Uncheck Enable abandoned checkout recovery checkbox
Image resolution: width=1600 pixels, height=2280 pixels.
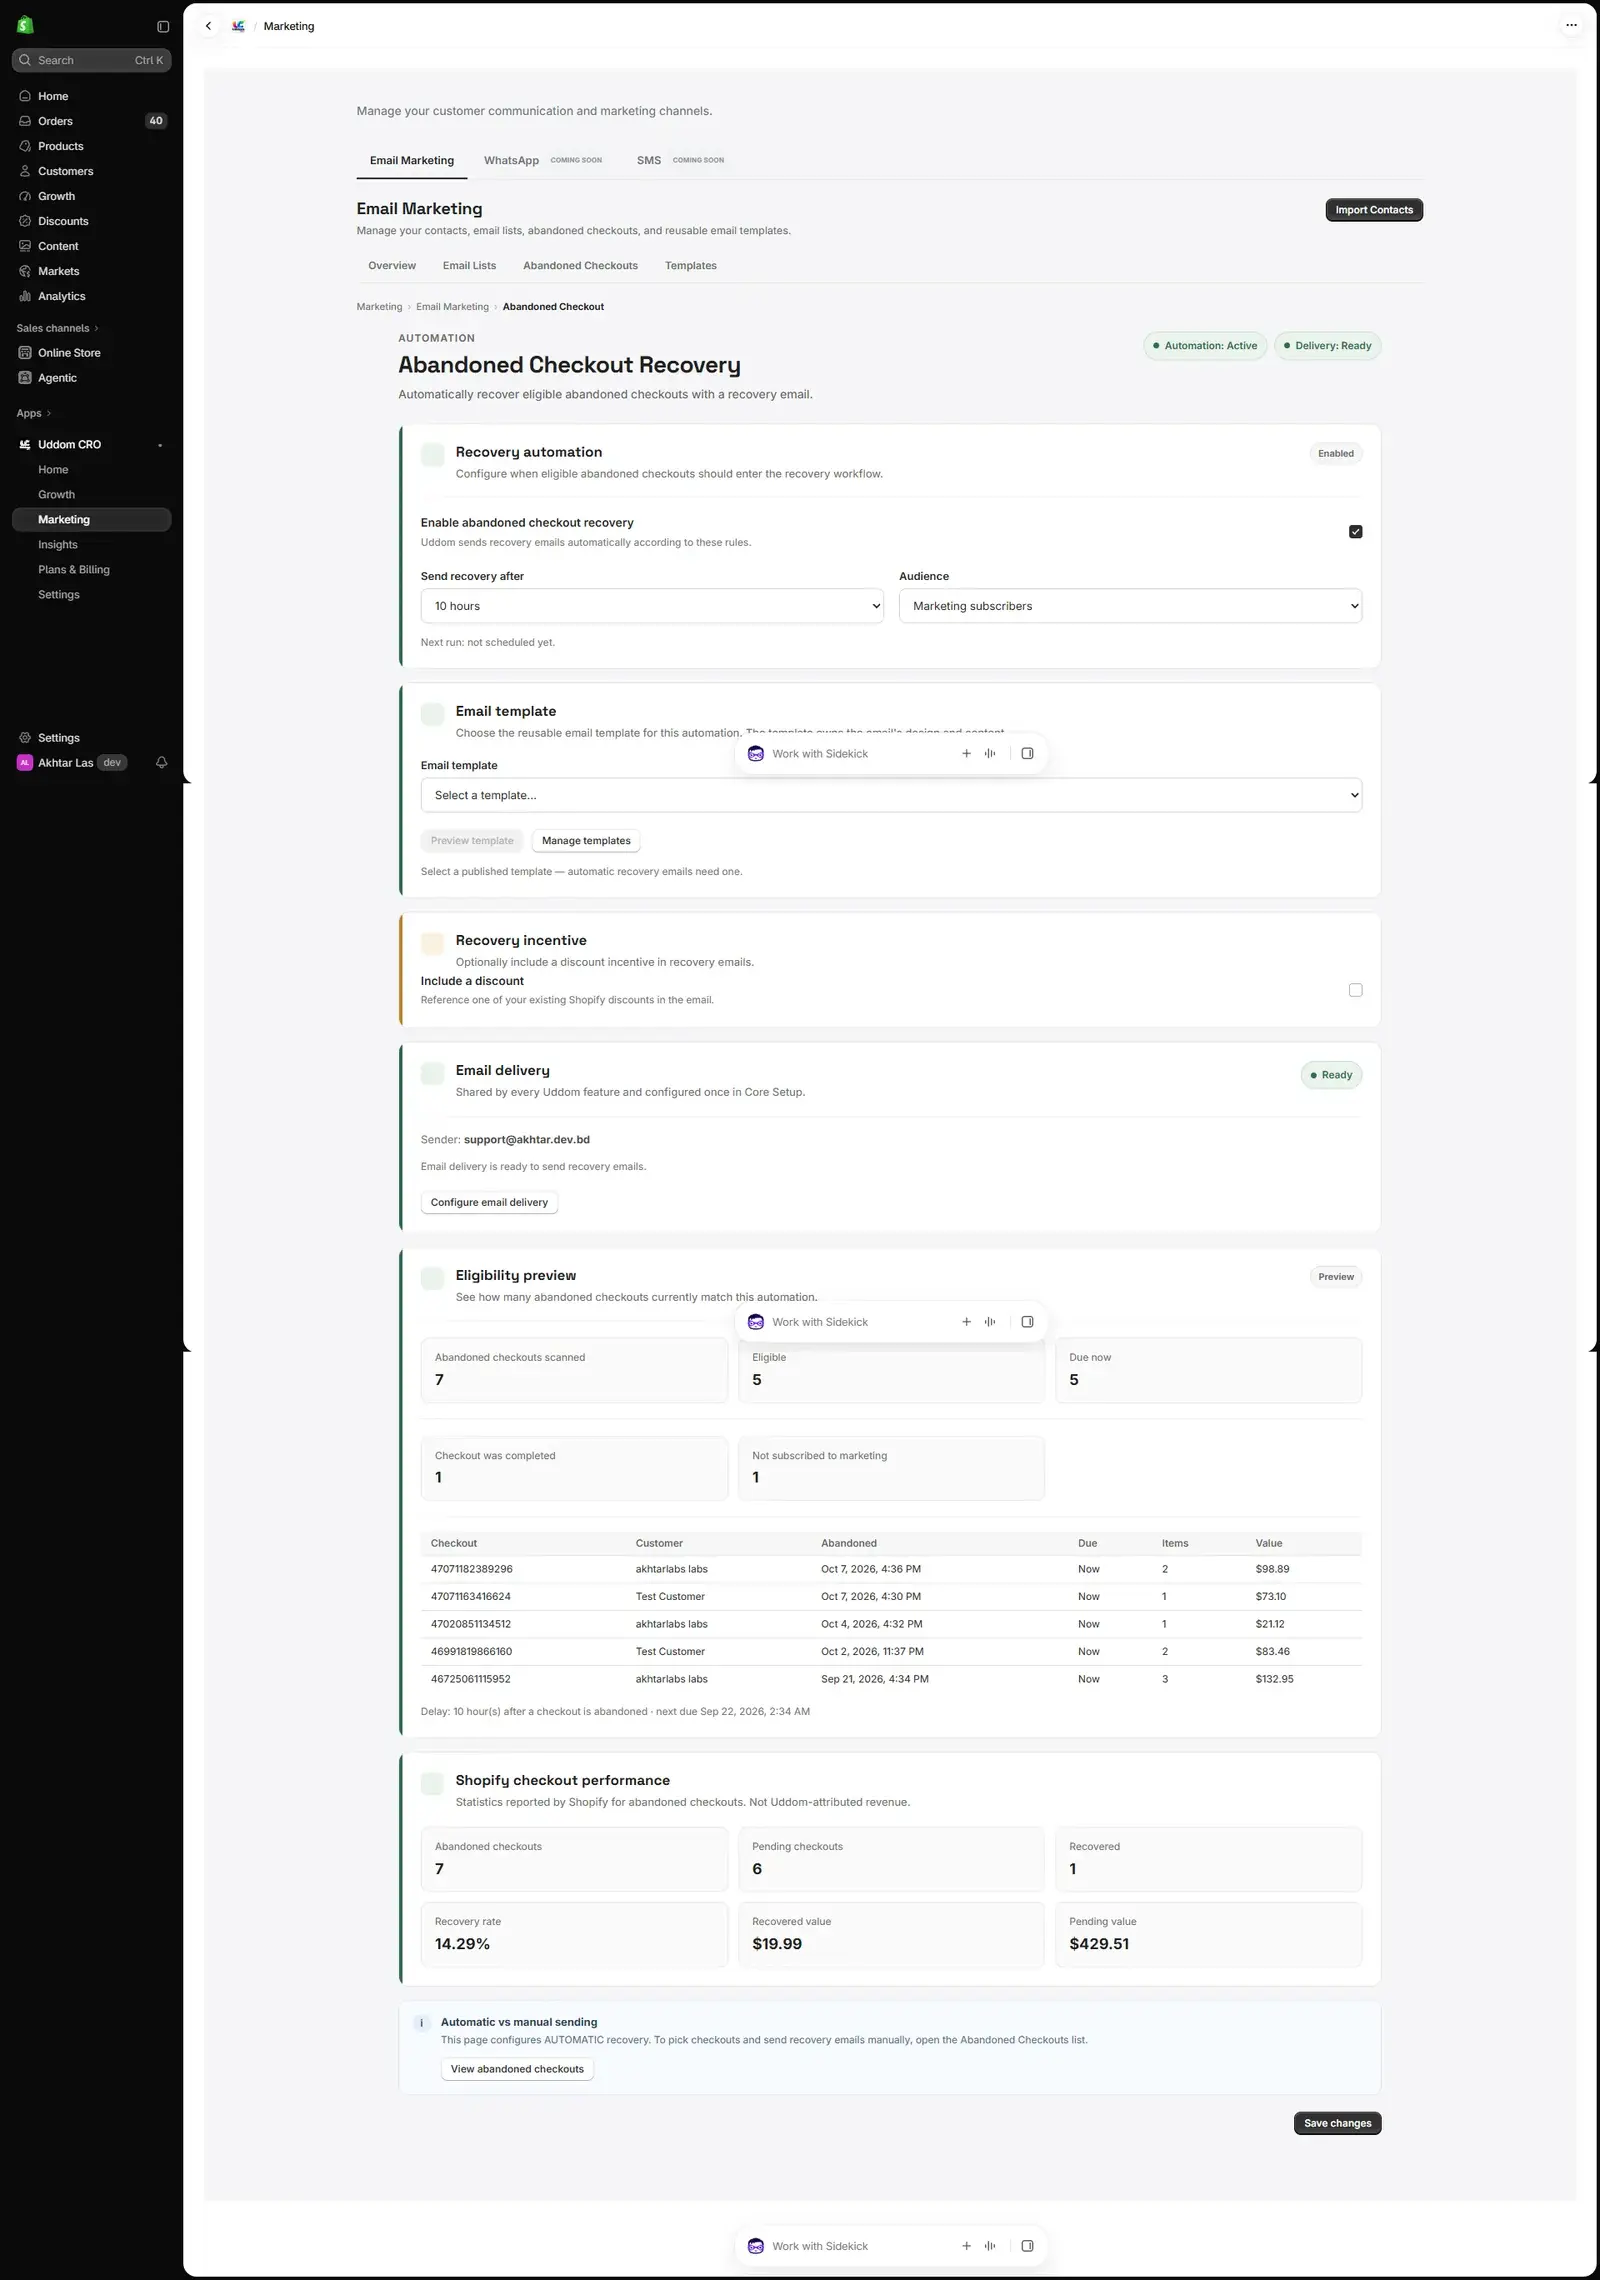[x=1355, y=532]
